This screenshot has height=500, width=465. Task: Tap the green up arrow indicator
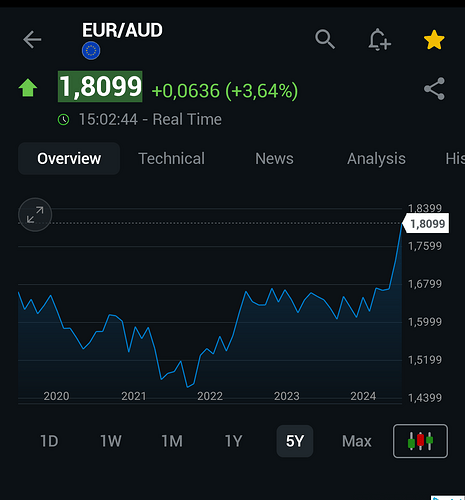pyautogui.click(x=28, y=88)
